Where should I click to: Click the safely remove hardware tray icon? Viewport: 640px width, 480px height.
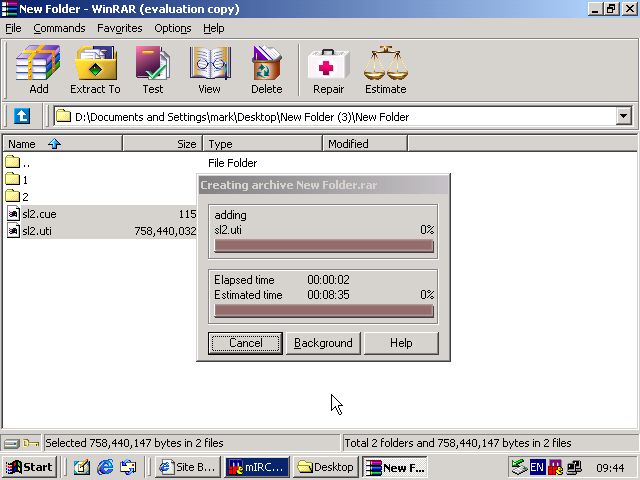coord(519,467)
